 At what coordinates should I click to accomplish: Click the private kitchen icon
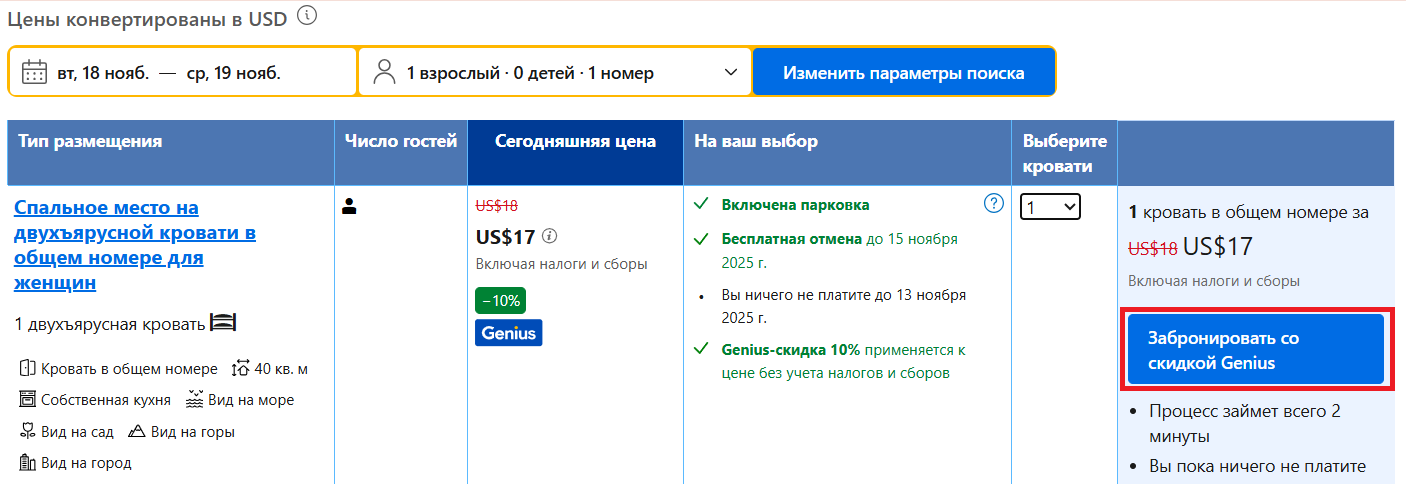click(x=27, y=400)
